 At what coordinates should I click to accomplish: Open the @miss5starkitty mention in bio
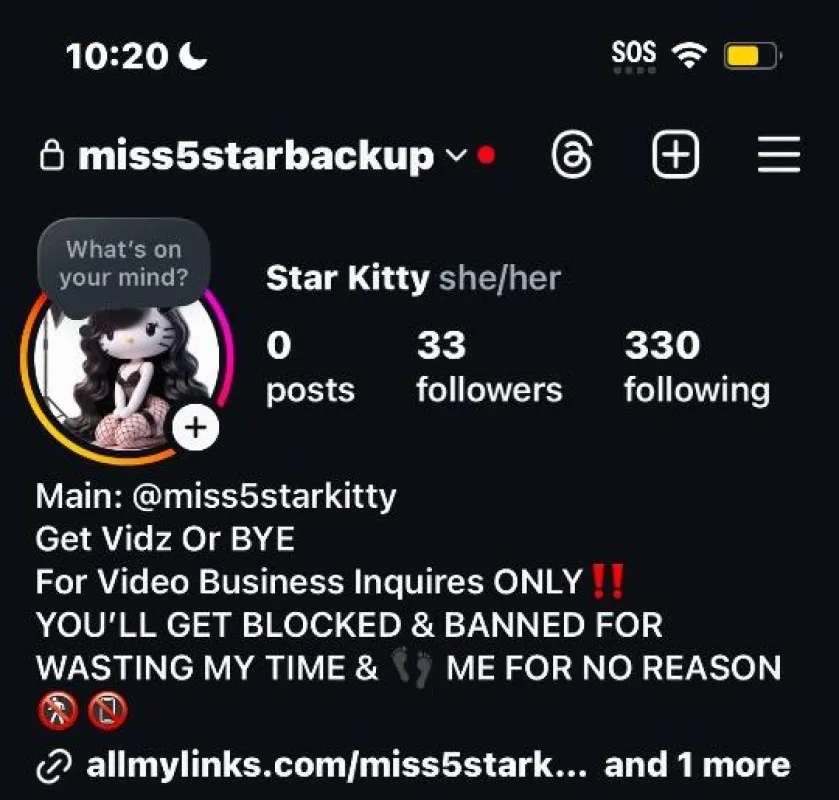pos(264,497)
